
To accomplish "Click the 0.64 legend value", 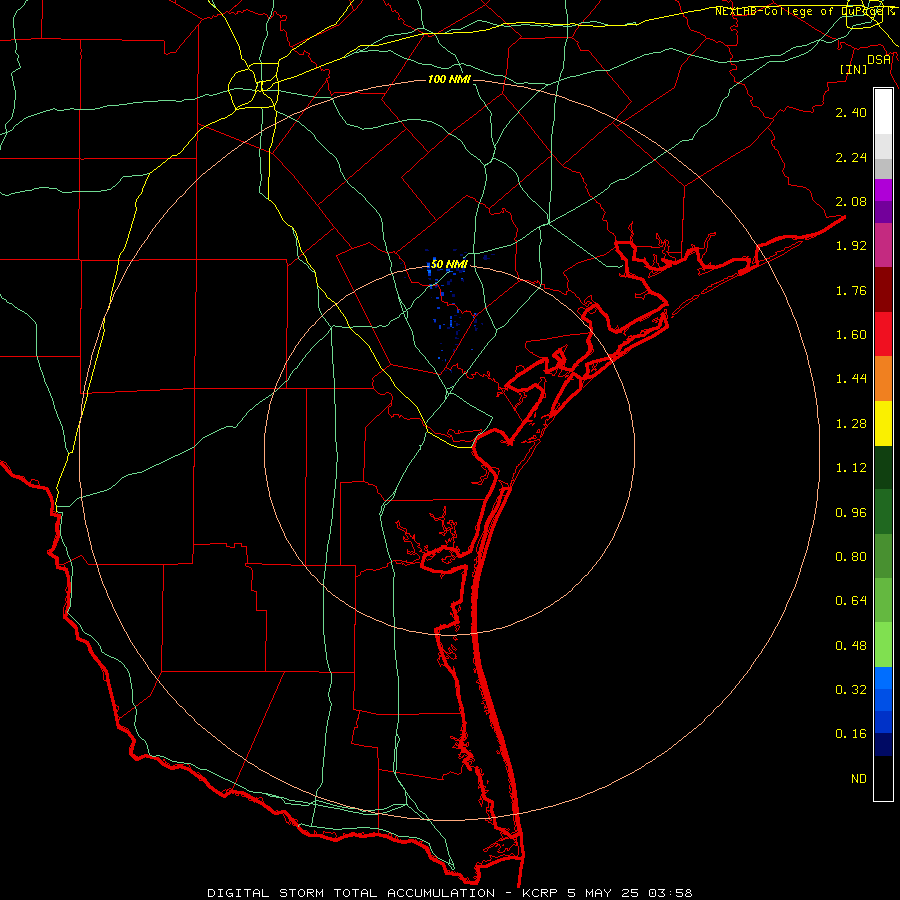I will coord(851,601).
